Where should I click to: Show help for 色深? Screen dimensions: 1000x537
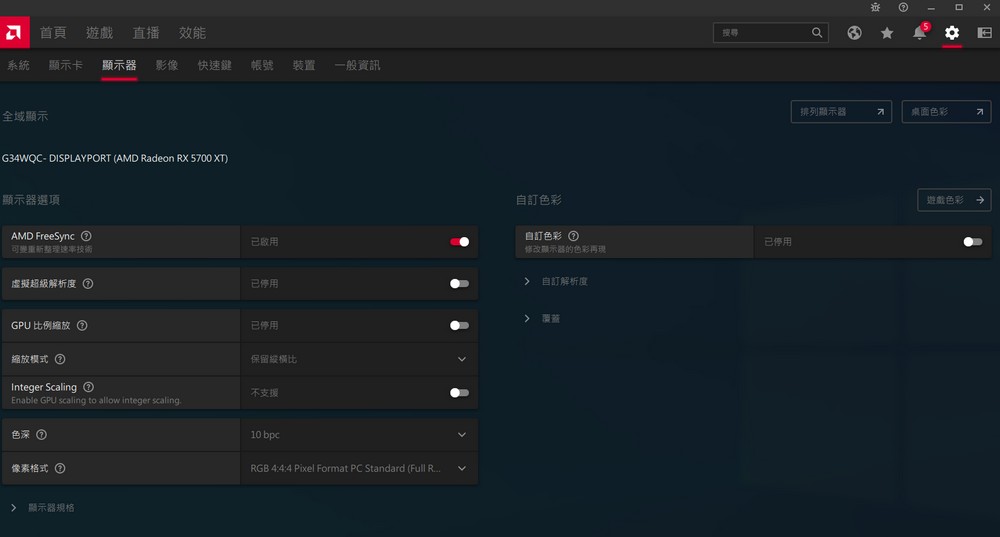pos(41,434)
